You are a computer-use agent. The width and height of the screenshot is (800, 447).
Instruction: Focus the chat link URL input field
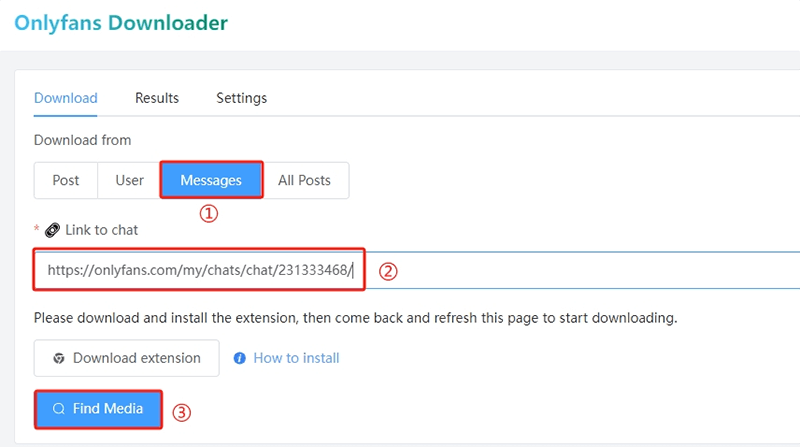tap(580, 270)
